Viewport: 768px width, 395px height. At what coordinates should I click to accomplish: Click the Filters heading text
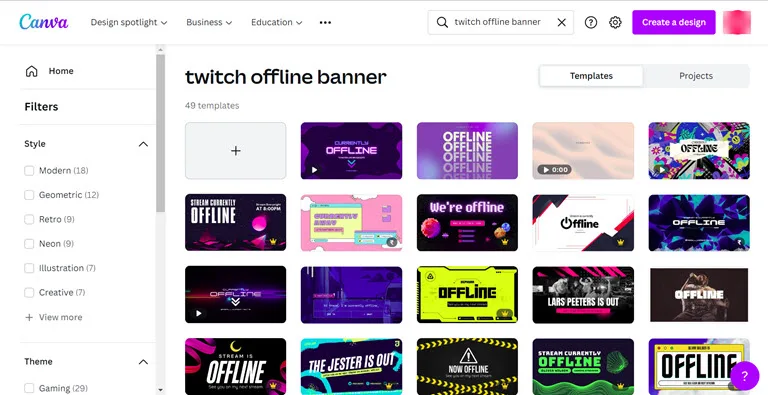(41, 107)
